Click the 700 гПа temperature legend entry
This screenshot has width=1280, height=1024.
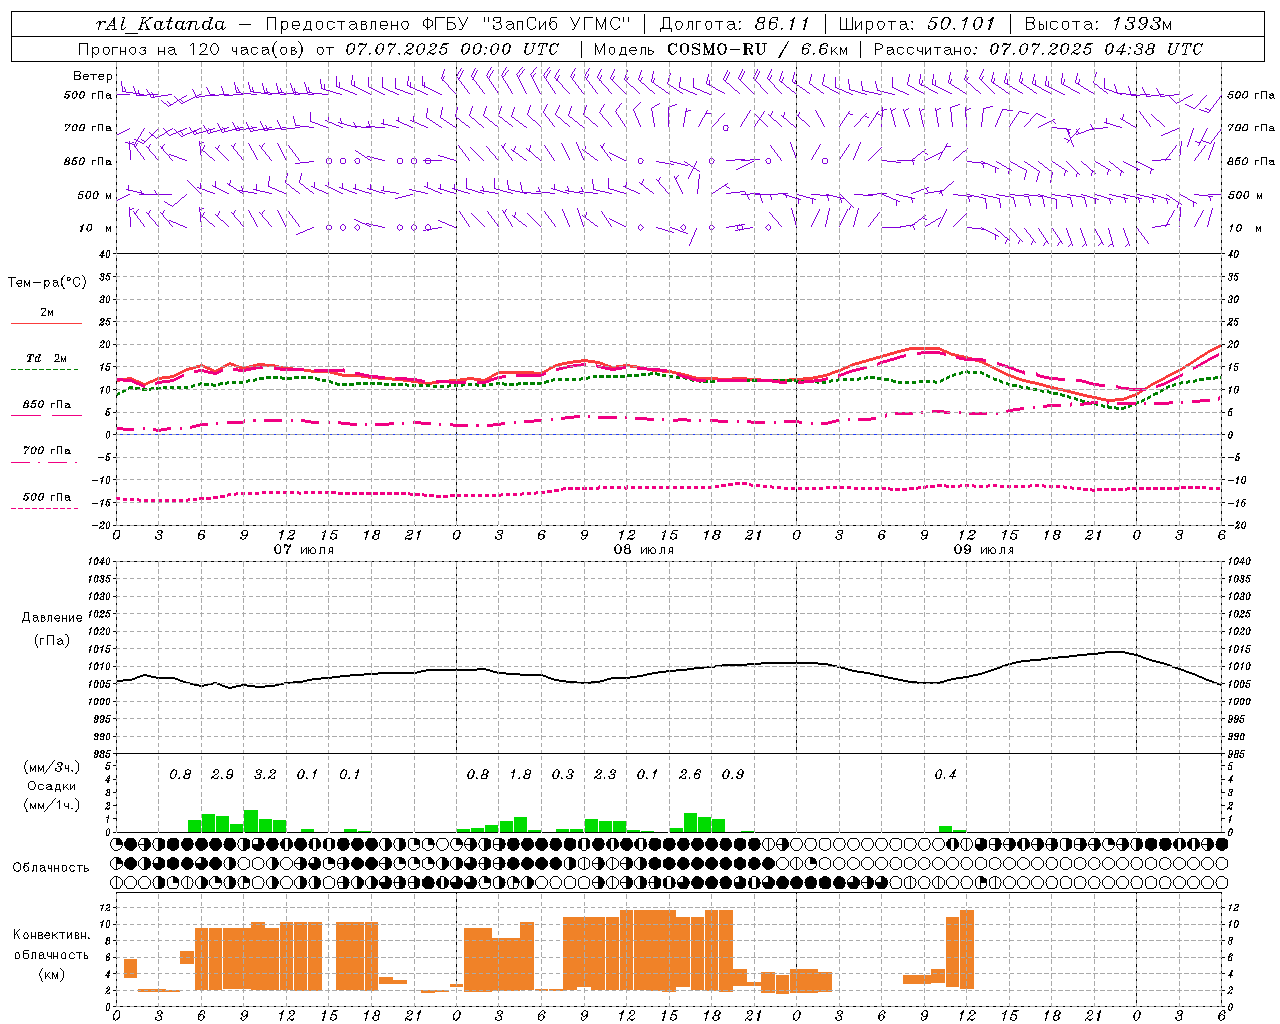pyautogui.click(x=46, y=451)
